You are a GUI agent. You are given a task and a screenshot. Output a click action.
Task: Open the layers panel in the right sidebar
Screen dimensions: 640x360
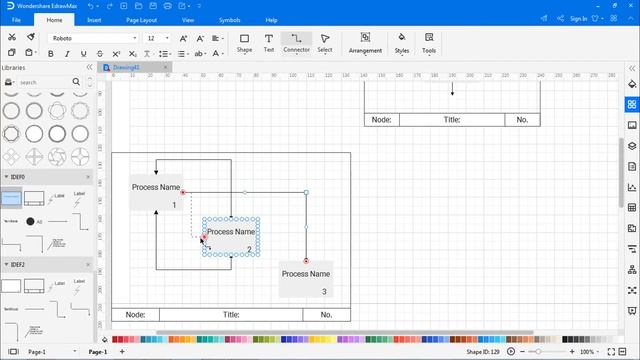click(x=632, y=146)
